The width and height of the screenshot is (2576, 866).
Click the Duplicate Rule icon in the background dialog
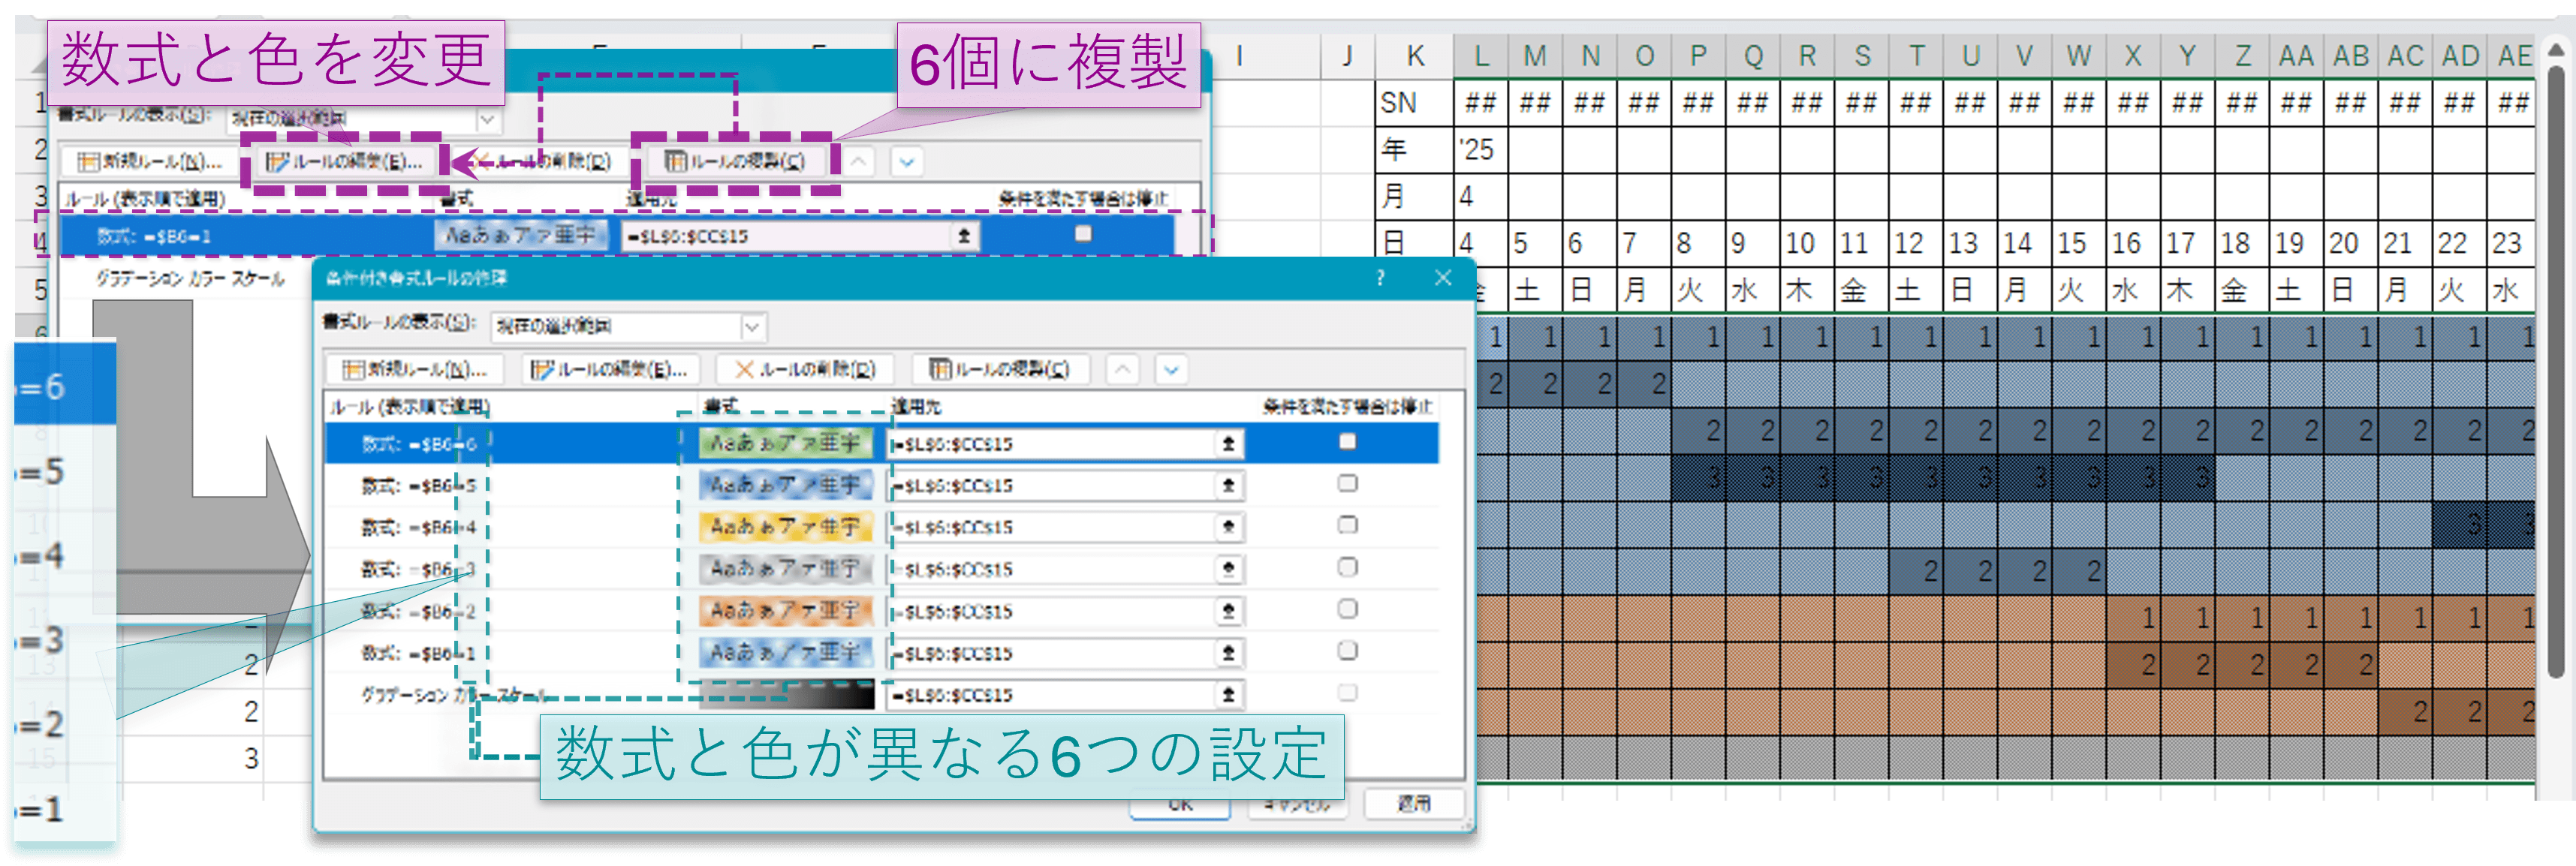point(674,161)
